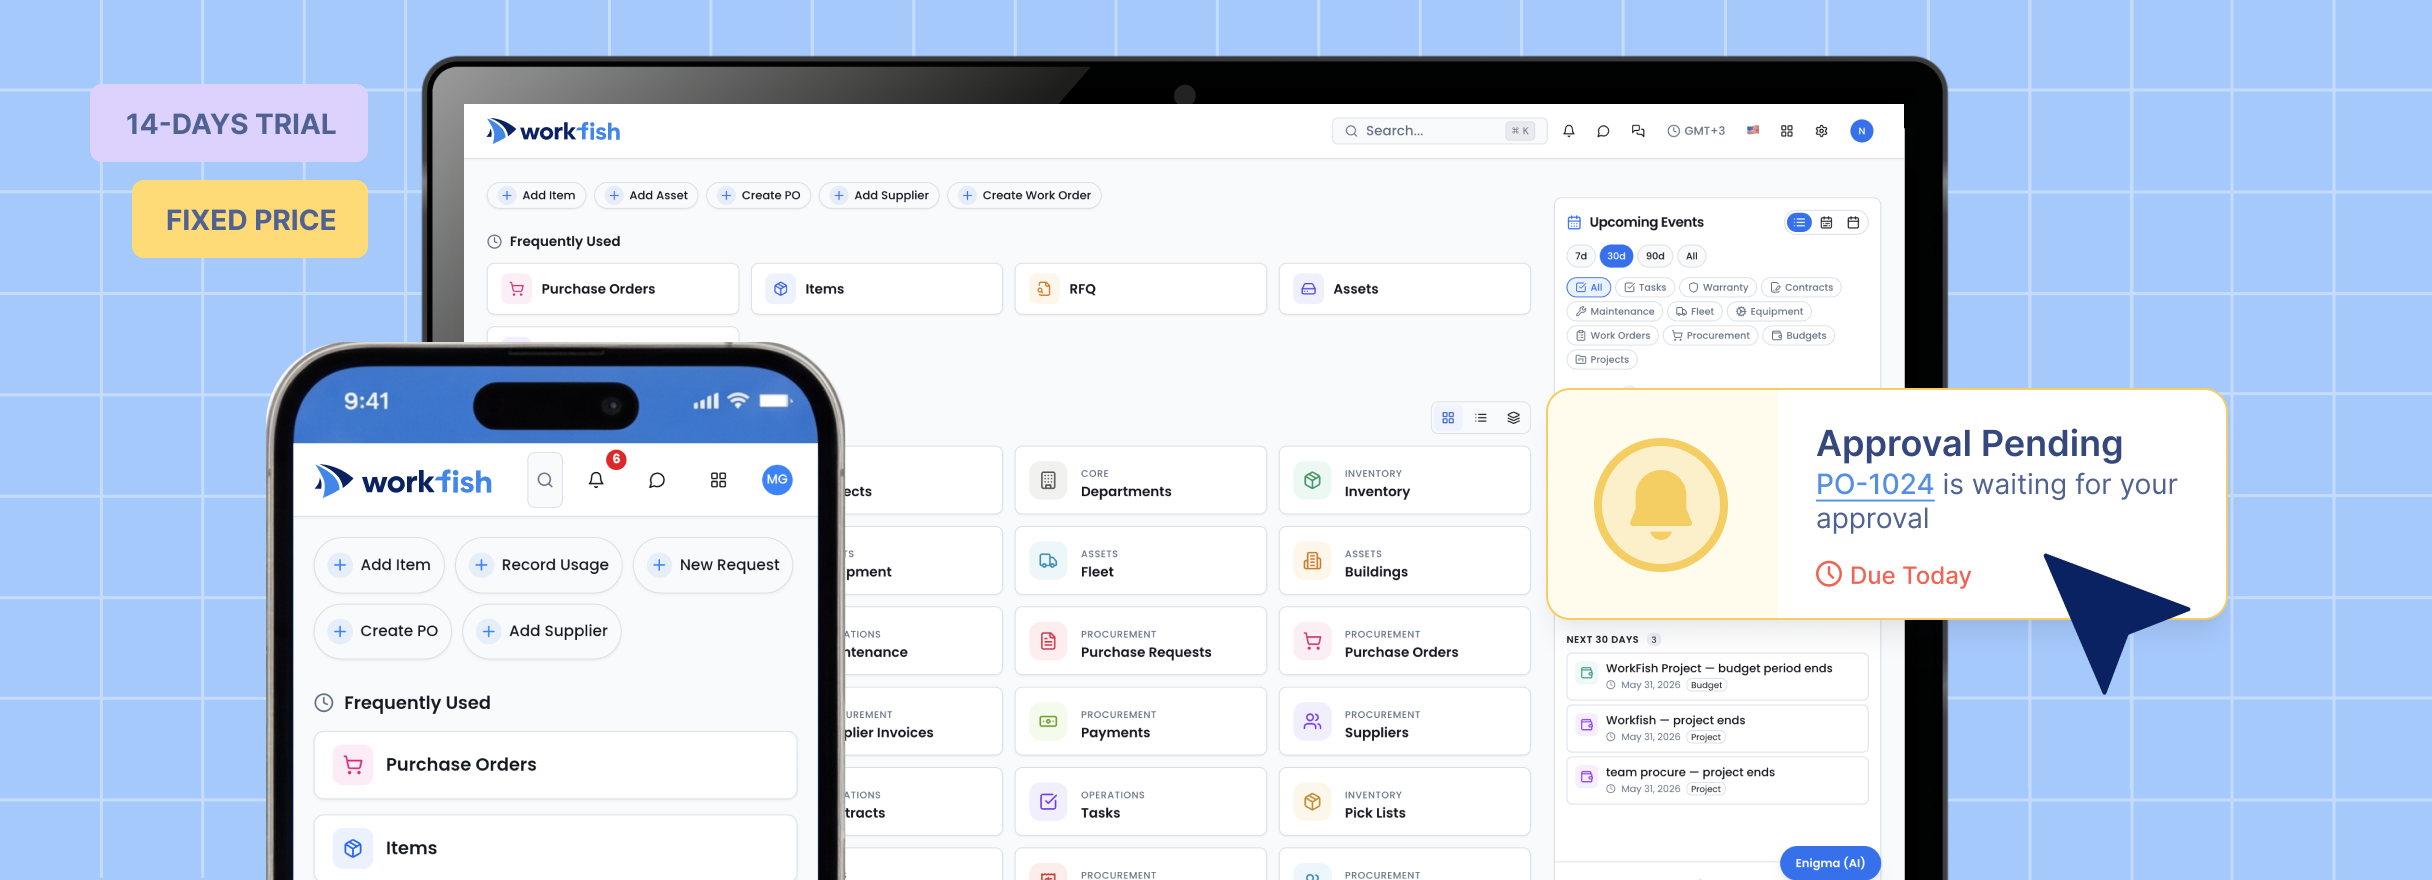The width and height of the screenshot is (2432, 880).
Task: Show Upcoming Events as a list
Action: 1799,222
